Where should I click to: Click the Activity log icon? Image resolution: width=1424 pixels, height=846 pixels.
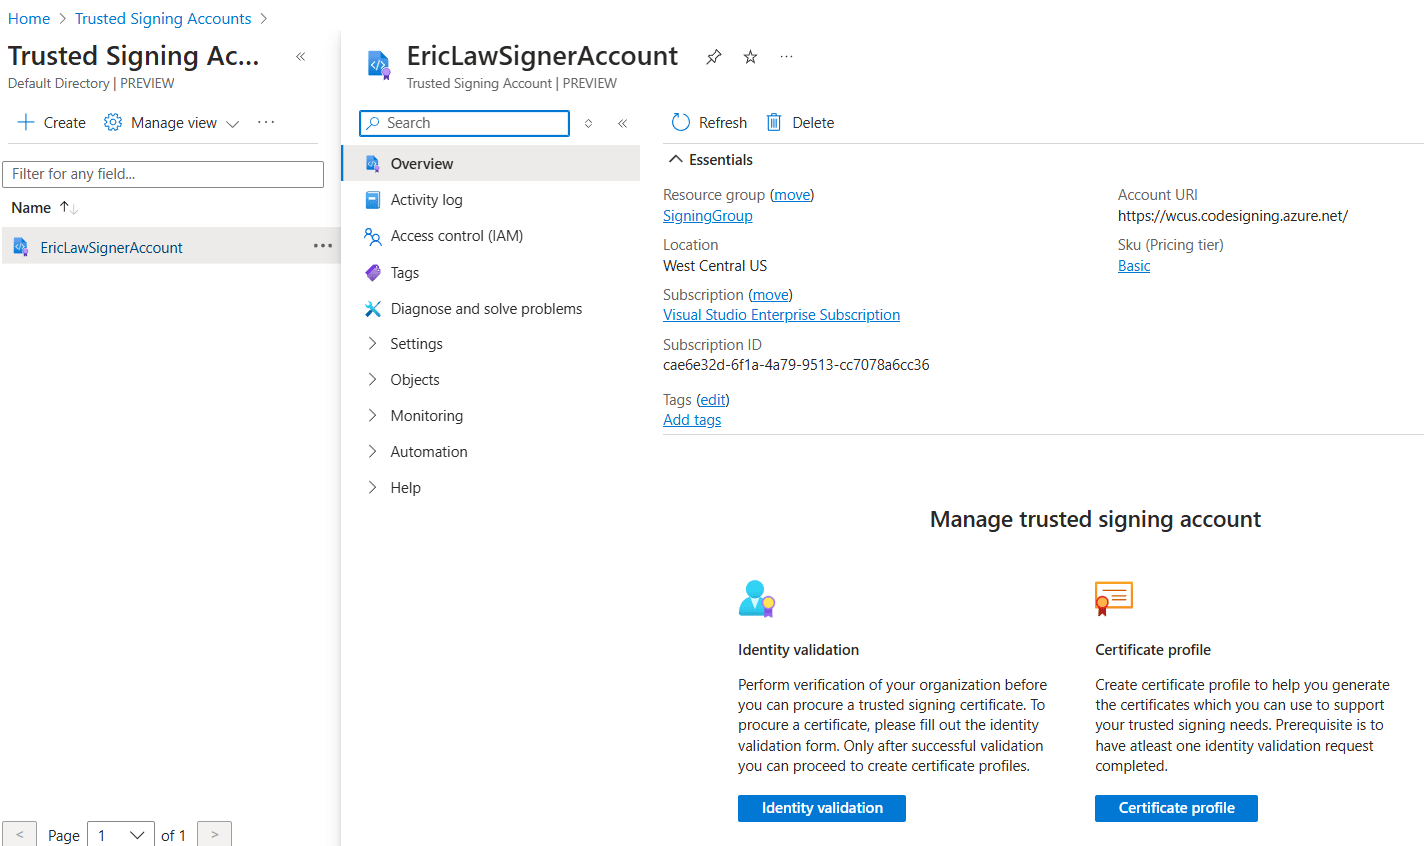372,200
